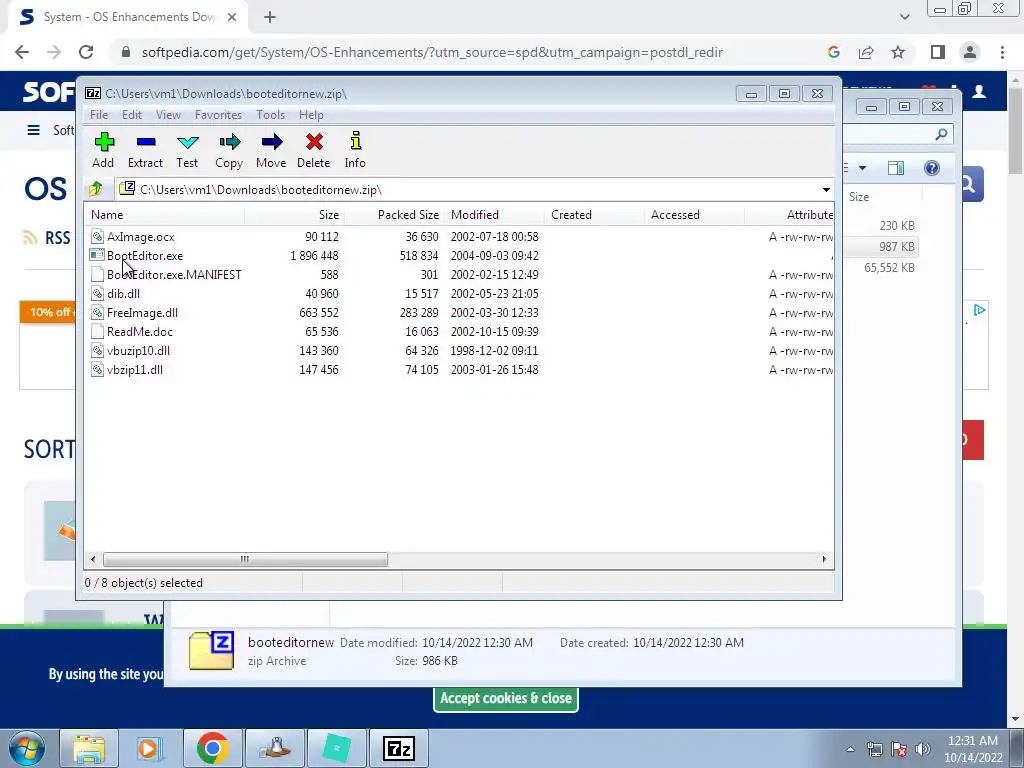Open 7-Zip File menu

pos(99,115)
